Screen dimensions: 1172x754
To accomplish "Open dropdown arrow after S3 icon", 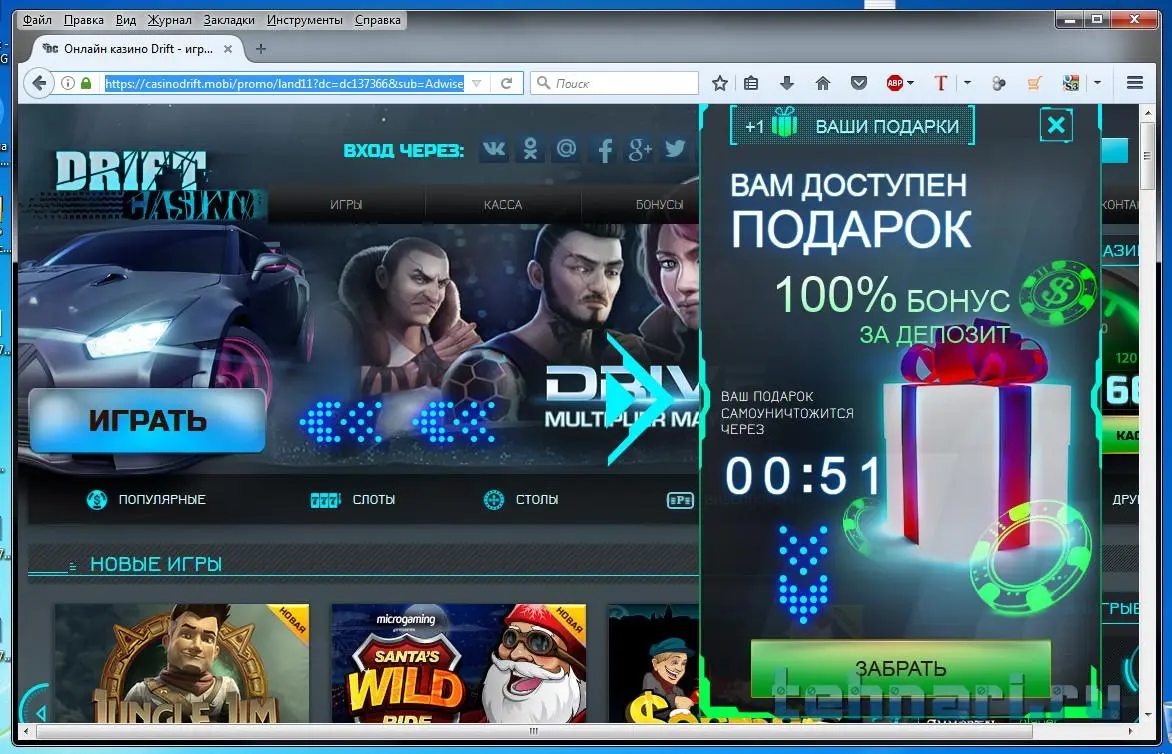I will (1097, 83).
